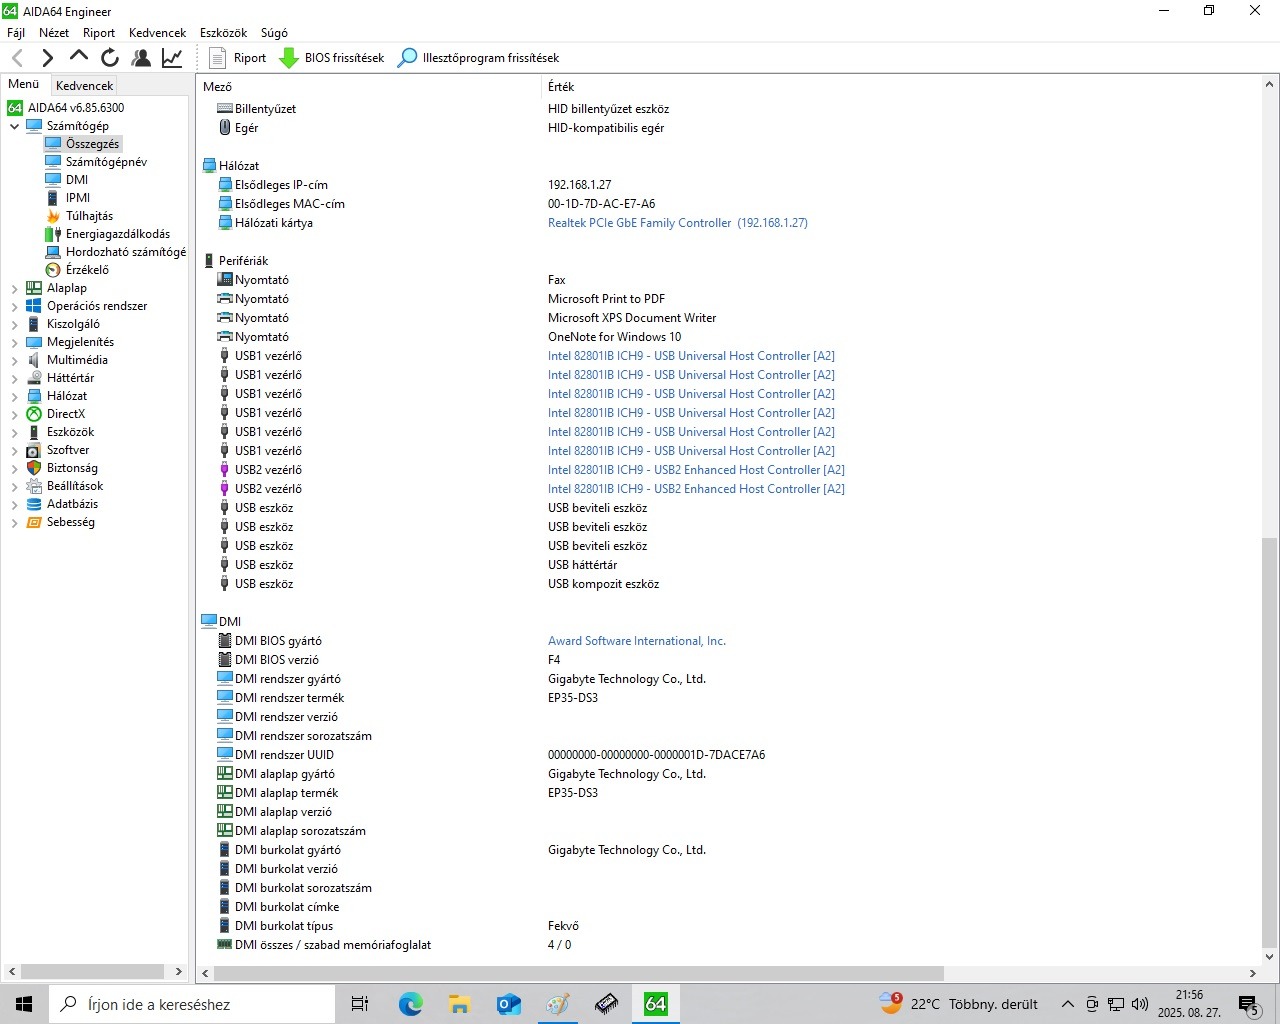The width and height of the screenshot is (1280, 1024).
Task: Select the DMI burkolat típus row
Action: point(728,926)
